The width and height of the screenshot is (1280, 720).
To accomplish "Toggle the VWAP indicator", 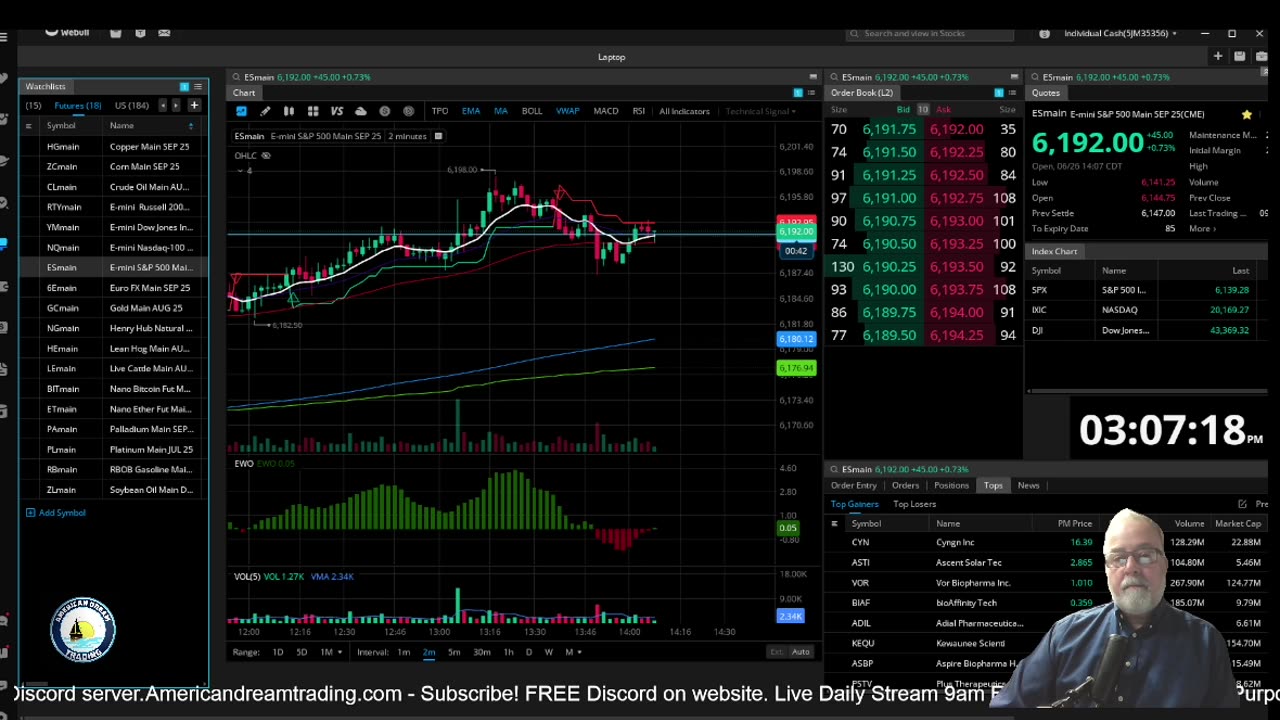I will 568,111.
